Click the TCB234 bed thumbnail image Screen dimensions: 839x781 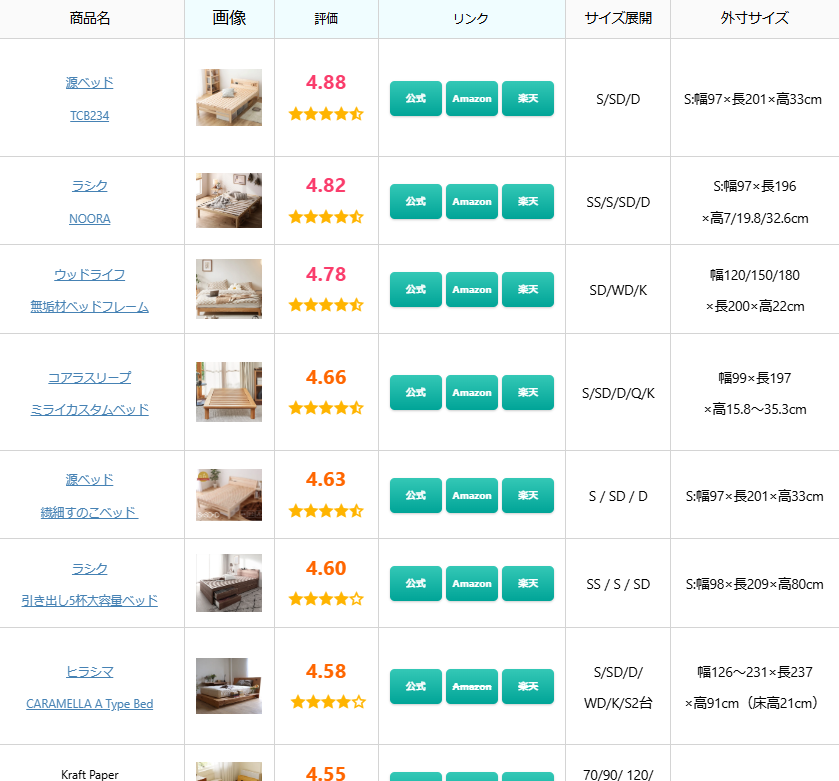229,97
